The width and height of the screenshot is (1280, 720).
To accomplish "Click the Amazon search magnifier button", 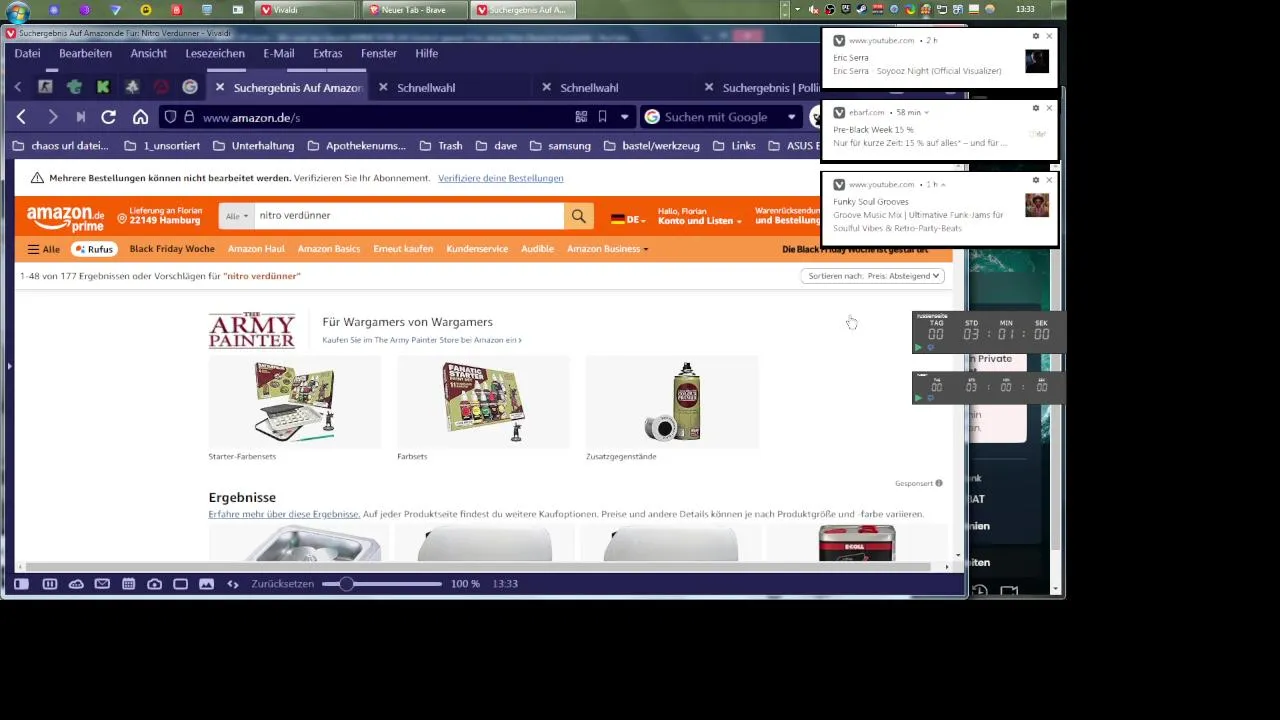I will 578,215.
